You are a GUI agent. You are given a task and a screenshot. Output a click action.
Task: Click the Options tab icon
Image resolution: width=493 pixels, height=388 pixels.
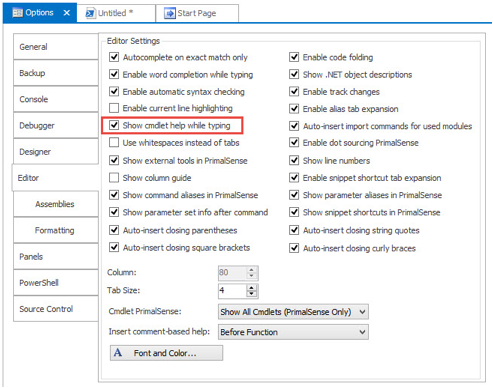pos(17,13)
